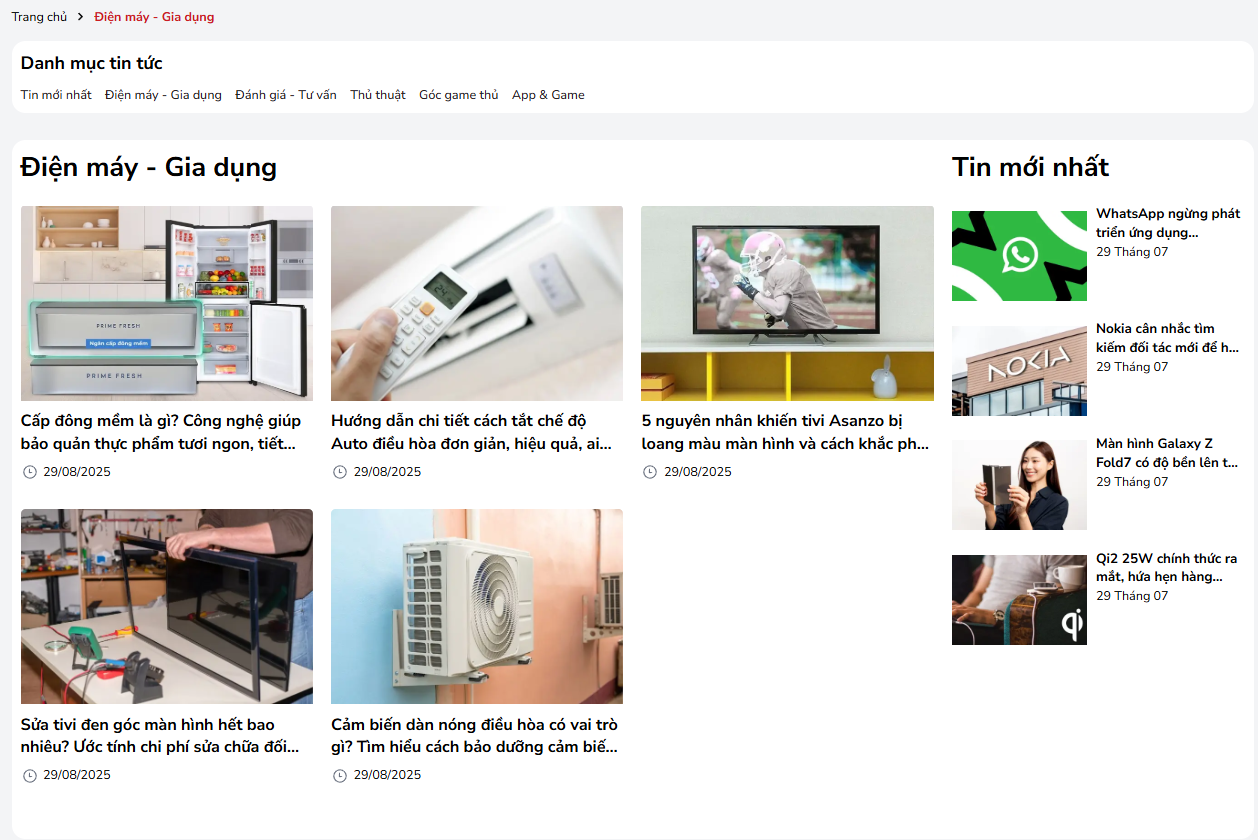Select Điện máy - Gia dụng category tab
The image size is (1258, 840).
tap(163, 95)
